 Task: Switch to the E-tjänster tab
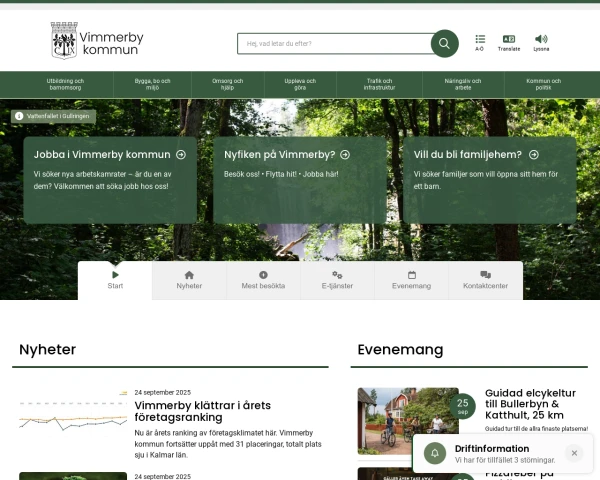[337, 280]
